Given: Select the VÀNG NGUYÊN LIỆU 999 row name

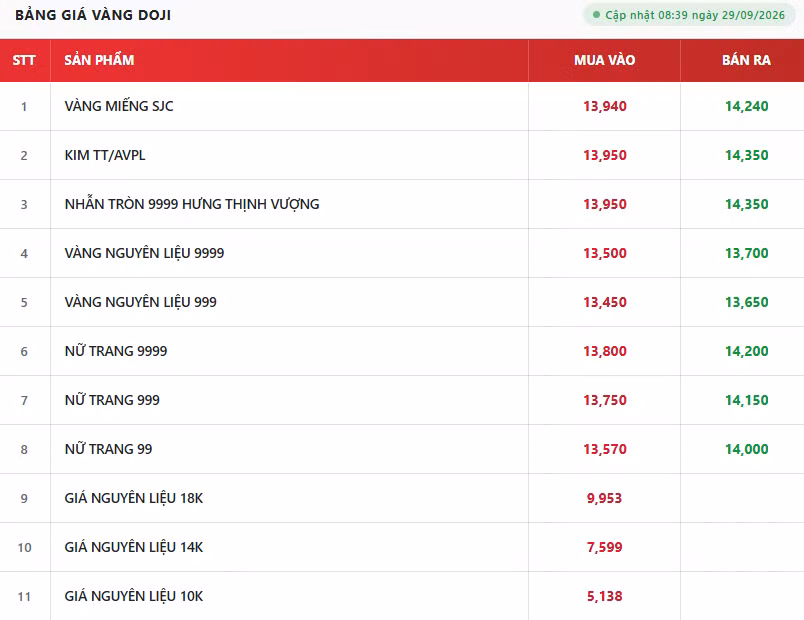Looking at the screenshot, I should 140,302.
